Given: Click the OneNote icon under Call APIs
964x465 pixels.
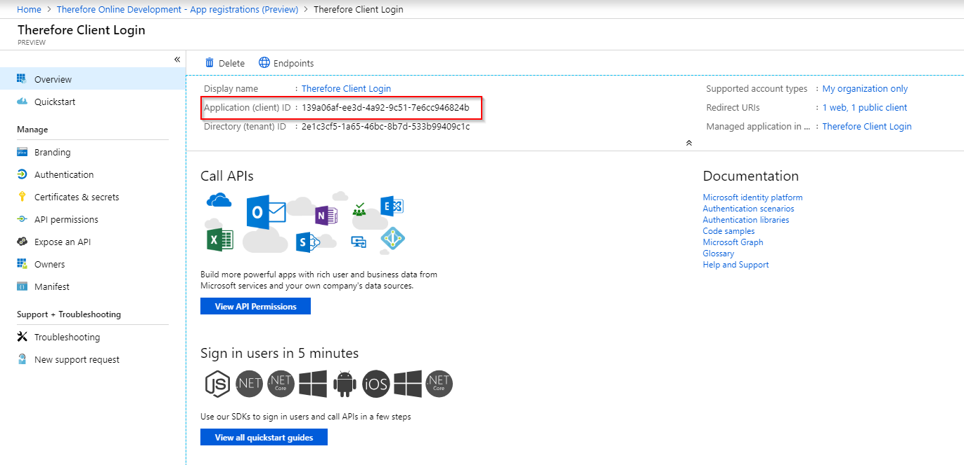Looking at the screenshot, I should coord(326,216).
